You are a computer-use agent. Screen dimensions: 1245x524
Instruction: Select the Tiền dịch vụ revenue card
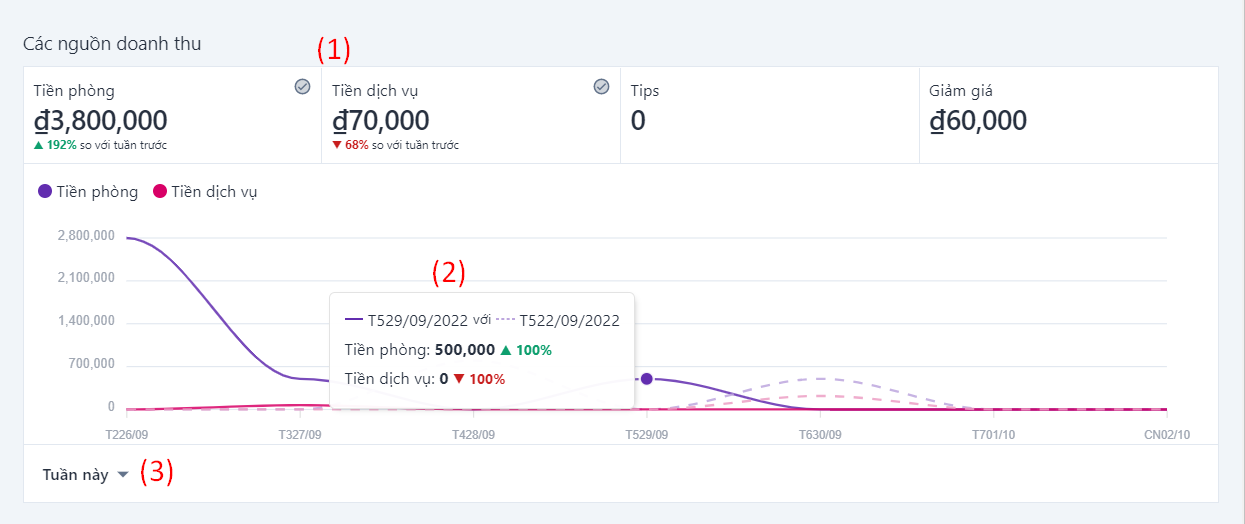[x=470, y=115]
